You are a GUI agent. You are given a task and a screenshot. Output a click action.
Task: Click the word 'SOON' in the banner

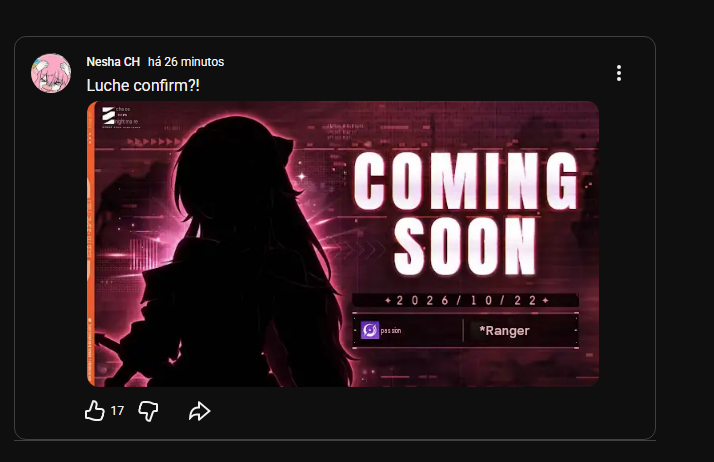[x=464, y=247]
